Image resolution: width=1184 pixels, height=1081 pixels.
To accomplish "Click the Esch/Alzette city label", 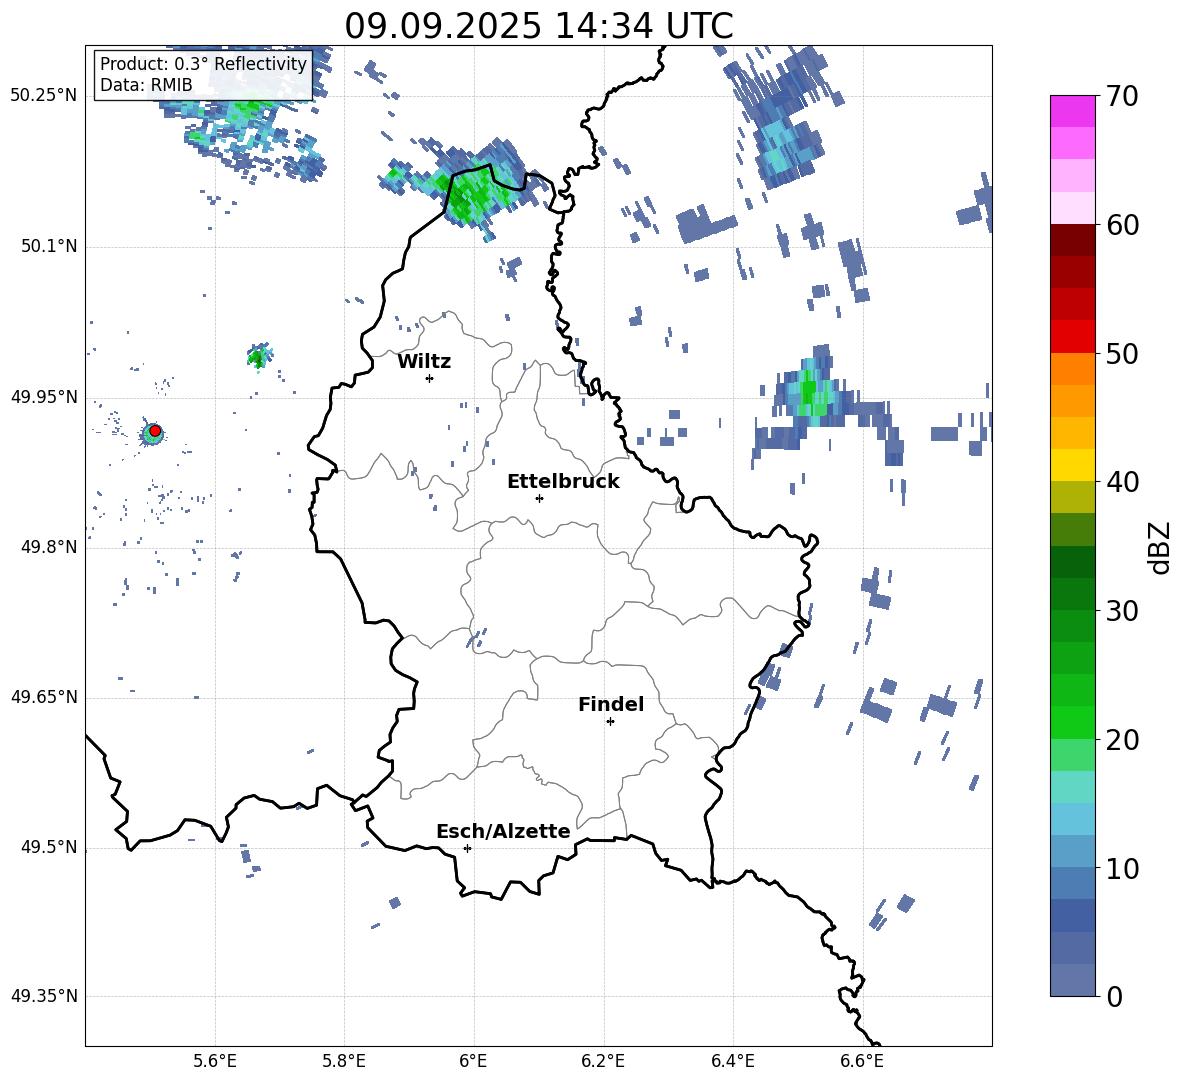I will pos(503,831).
